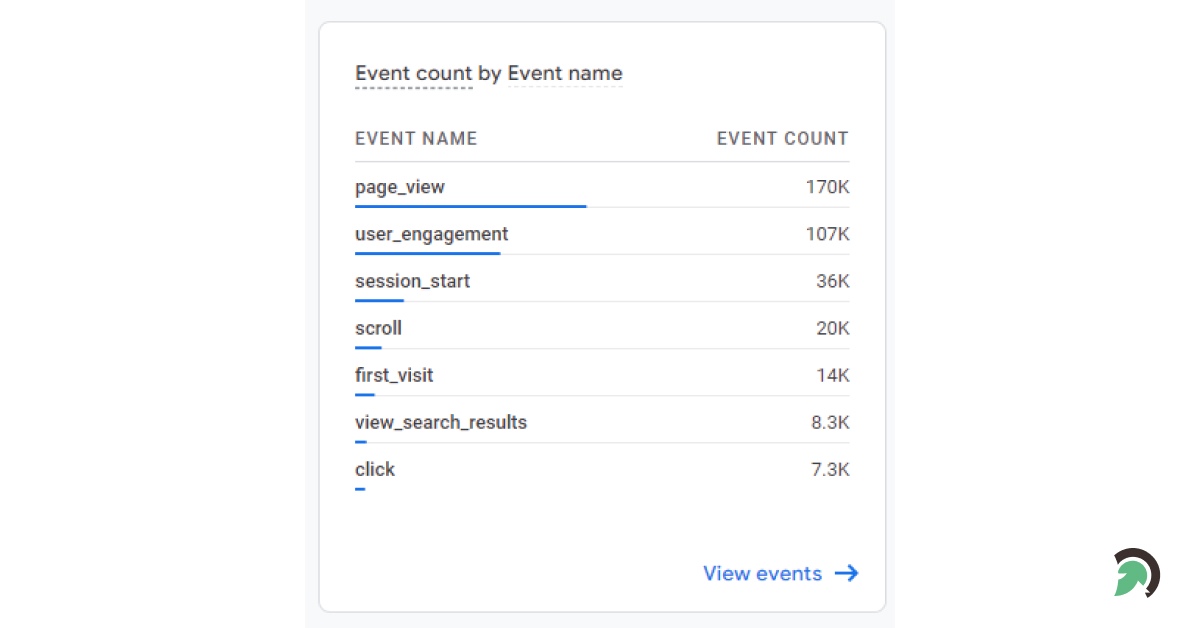1200x628 pixels.
Task: Select the view_search_results event row
Action: 441,422
